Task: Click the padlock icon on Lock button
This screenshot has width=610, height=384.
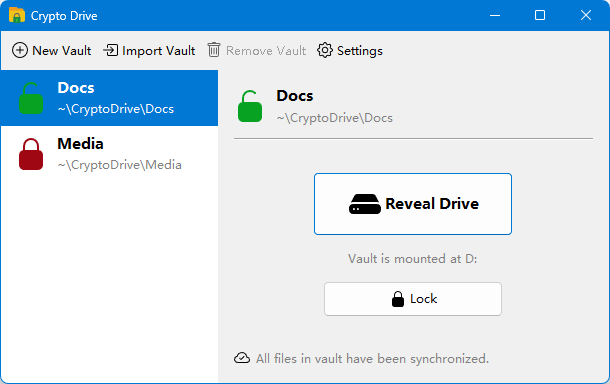Action: pyautogui.click(x=398, y=299)
